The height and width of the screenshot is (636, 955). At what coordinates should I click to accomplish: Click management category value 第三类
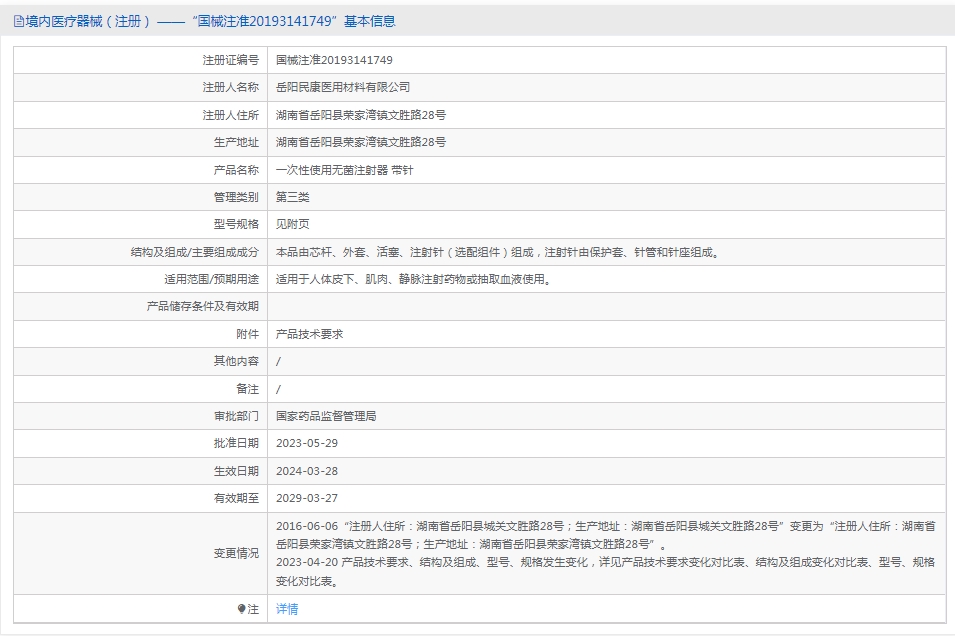[x=293, y=197]
